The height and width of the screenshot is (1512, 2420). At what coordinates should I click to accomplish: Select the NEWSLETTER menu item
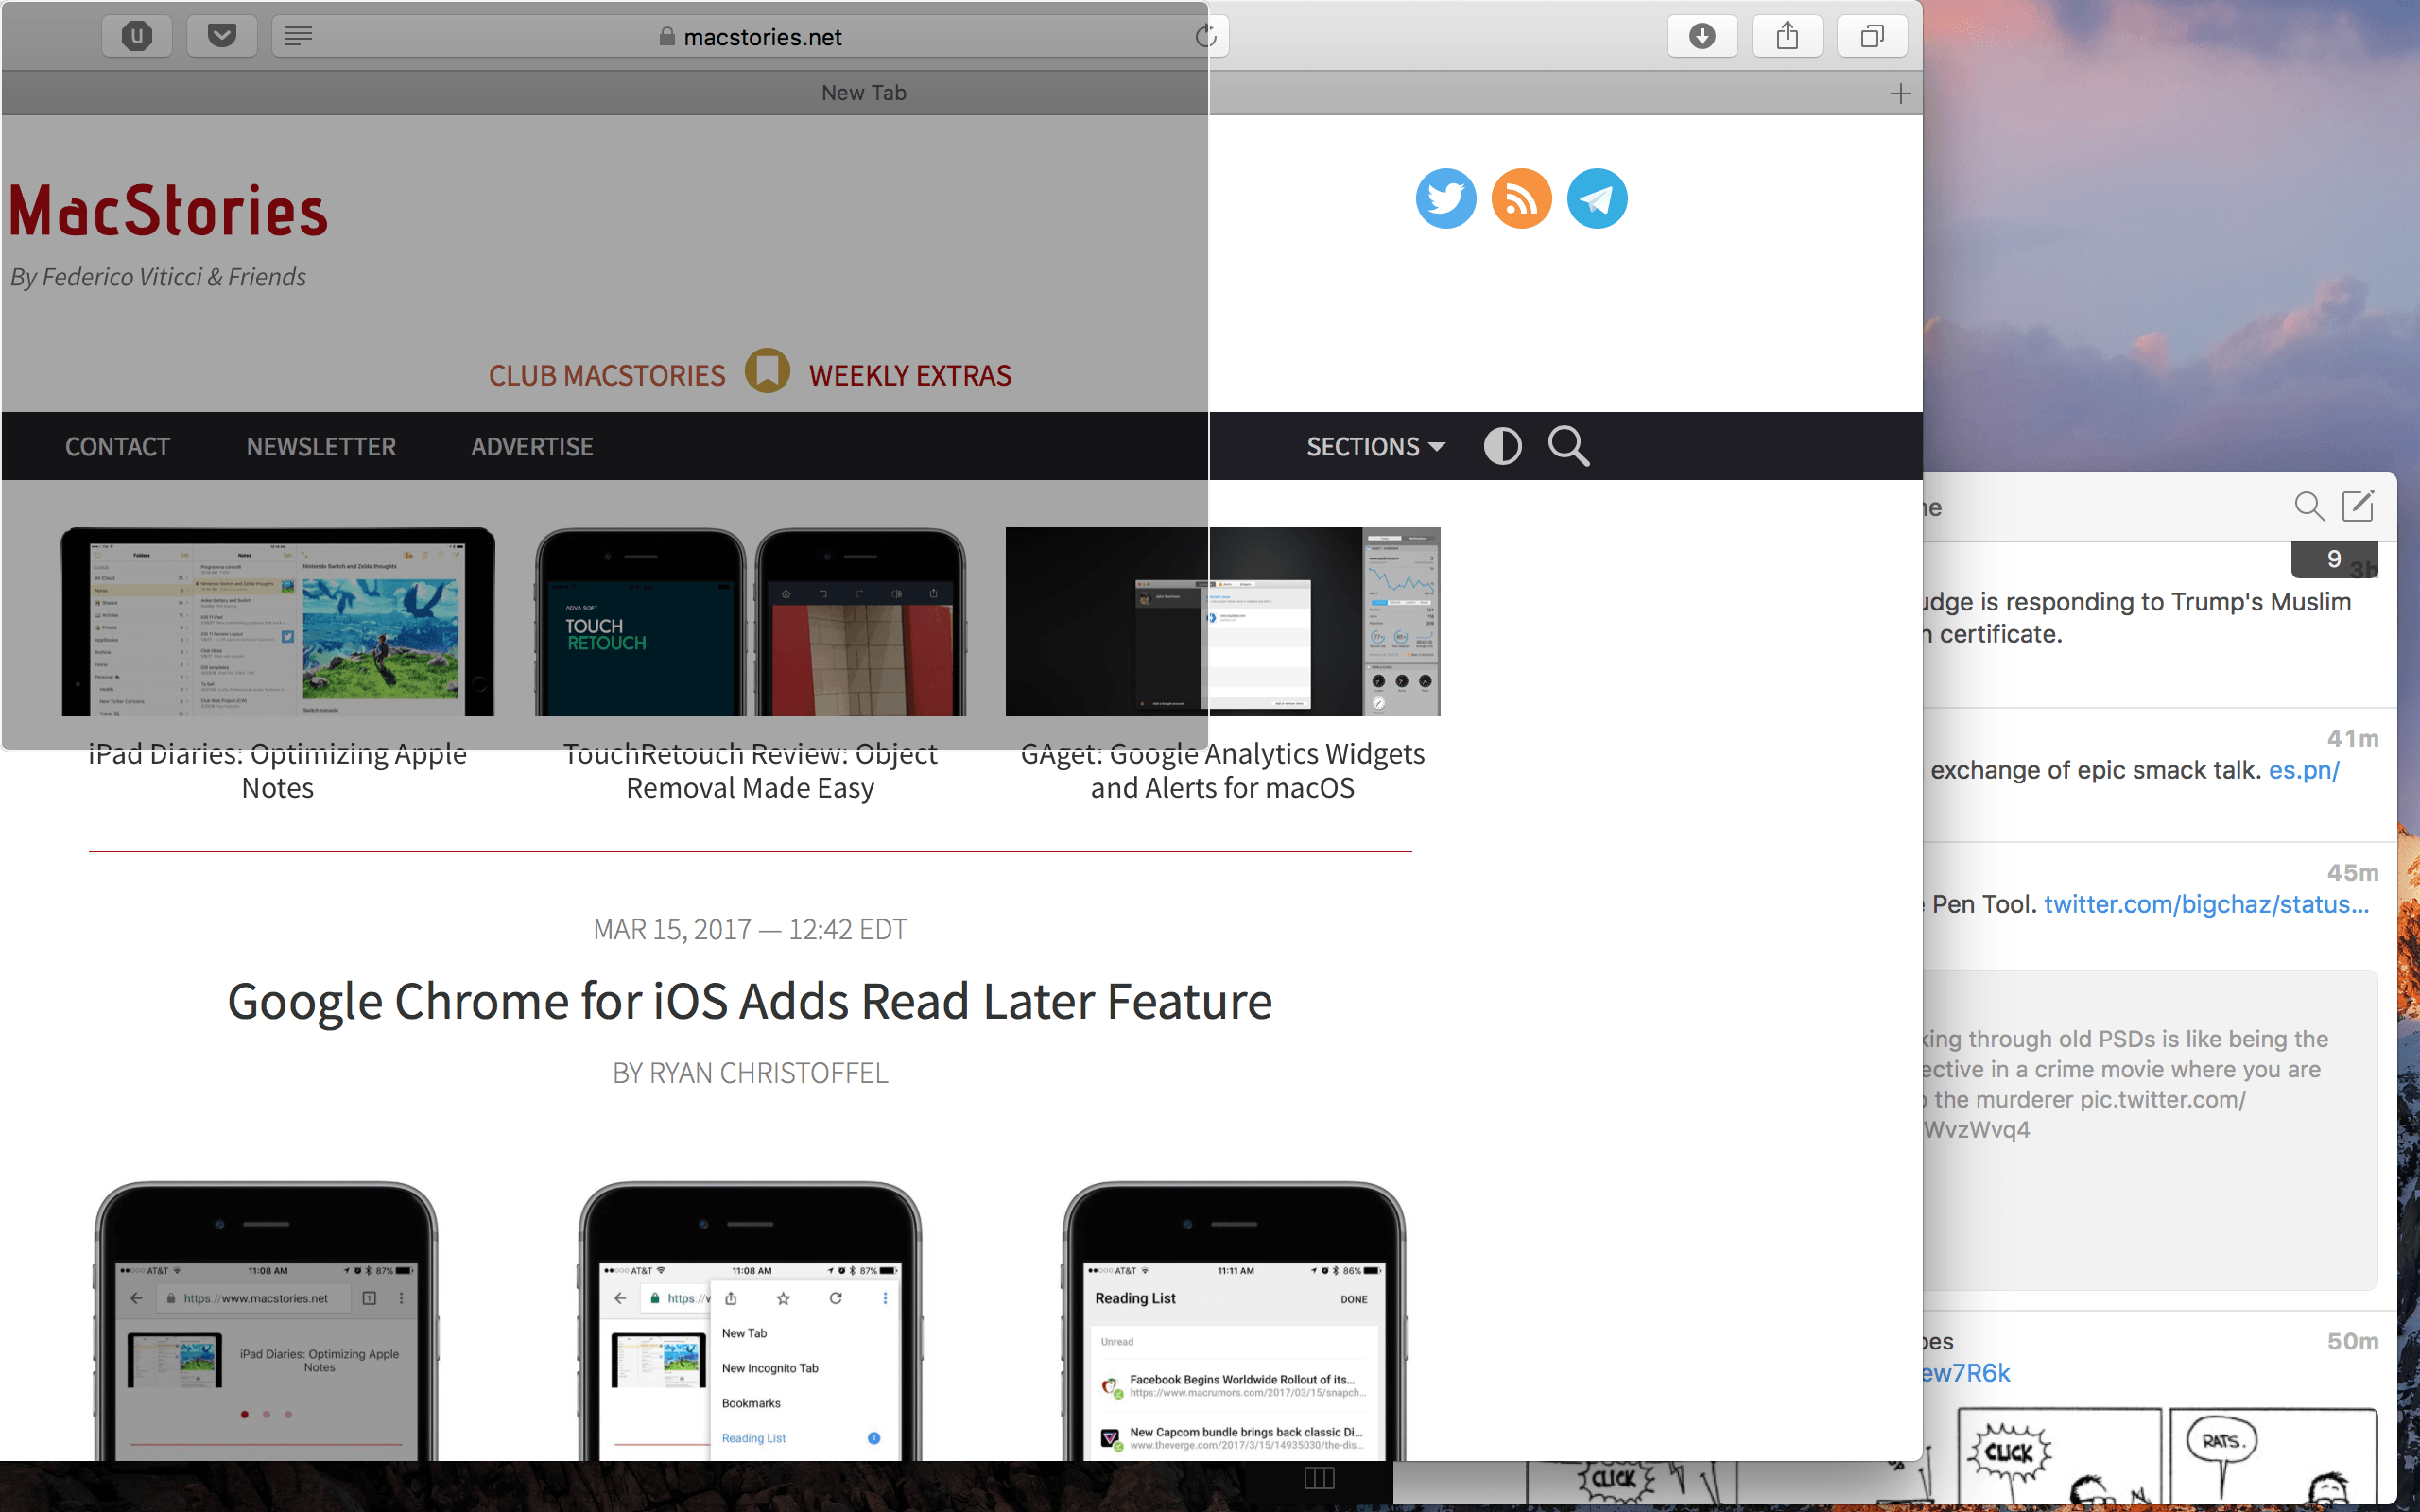(320, 446)
